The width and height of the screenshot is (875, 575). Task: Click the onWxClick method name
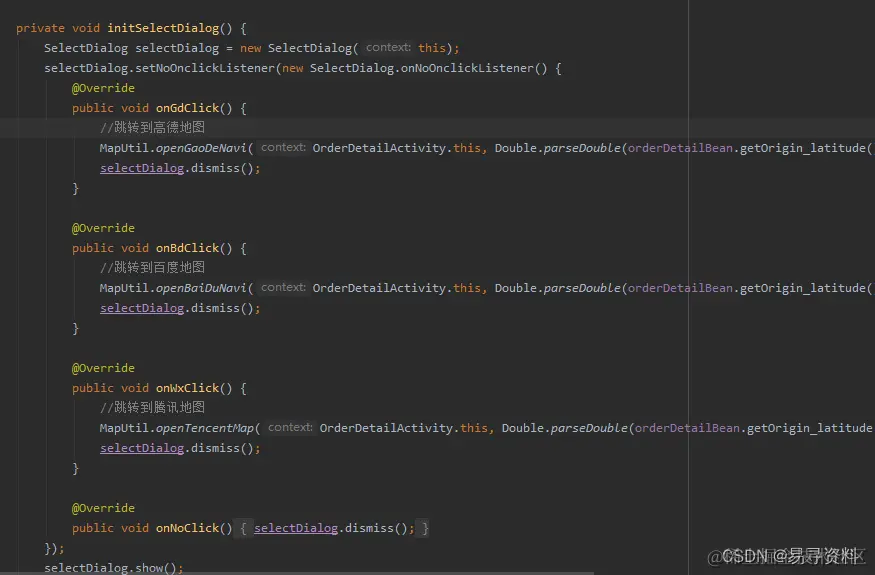pyautogui.click(x=188, y=388)
